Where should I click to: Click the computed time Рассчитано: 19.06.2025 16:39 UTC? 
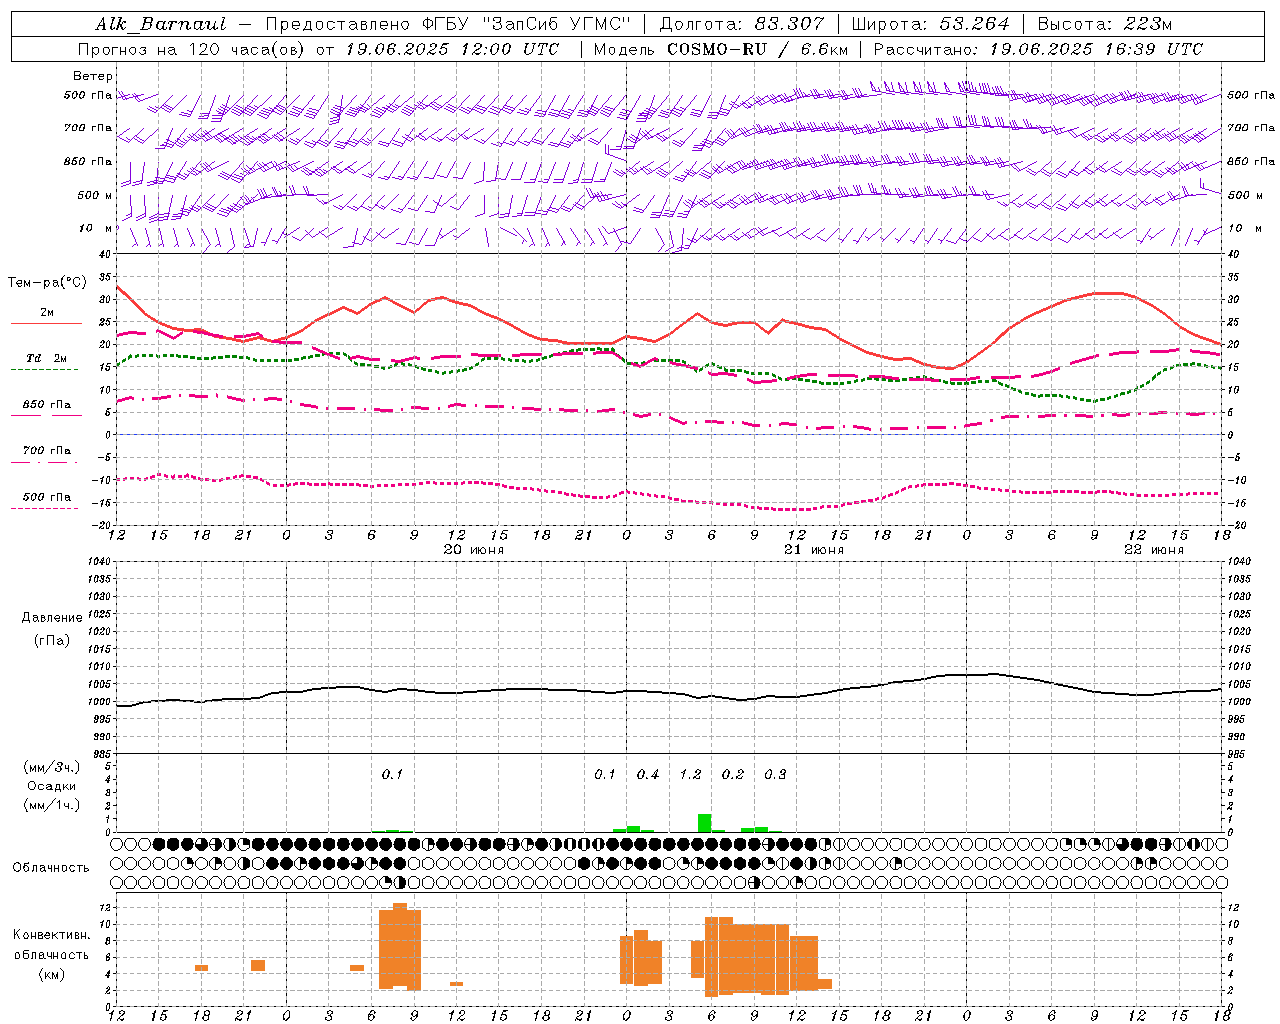tap(1038, 49)
